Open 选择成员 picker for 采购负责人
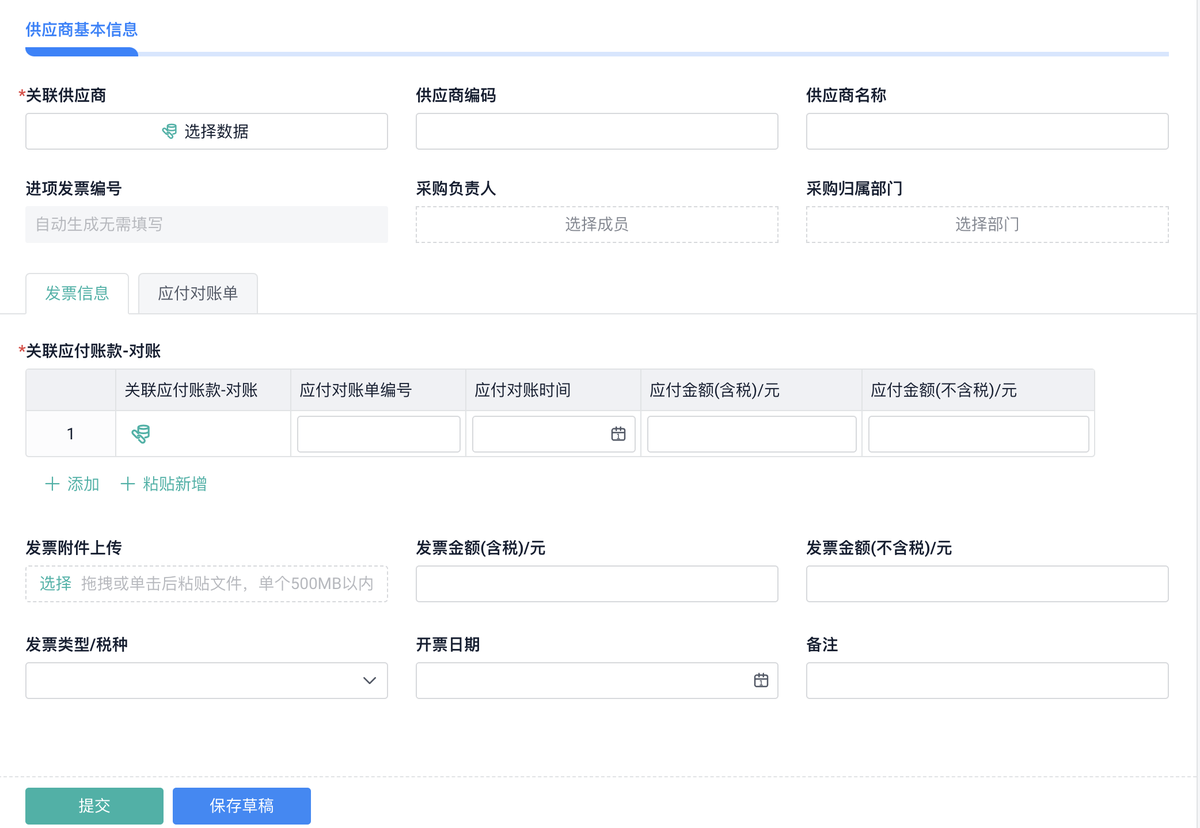 tap(597, 224)
